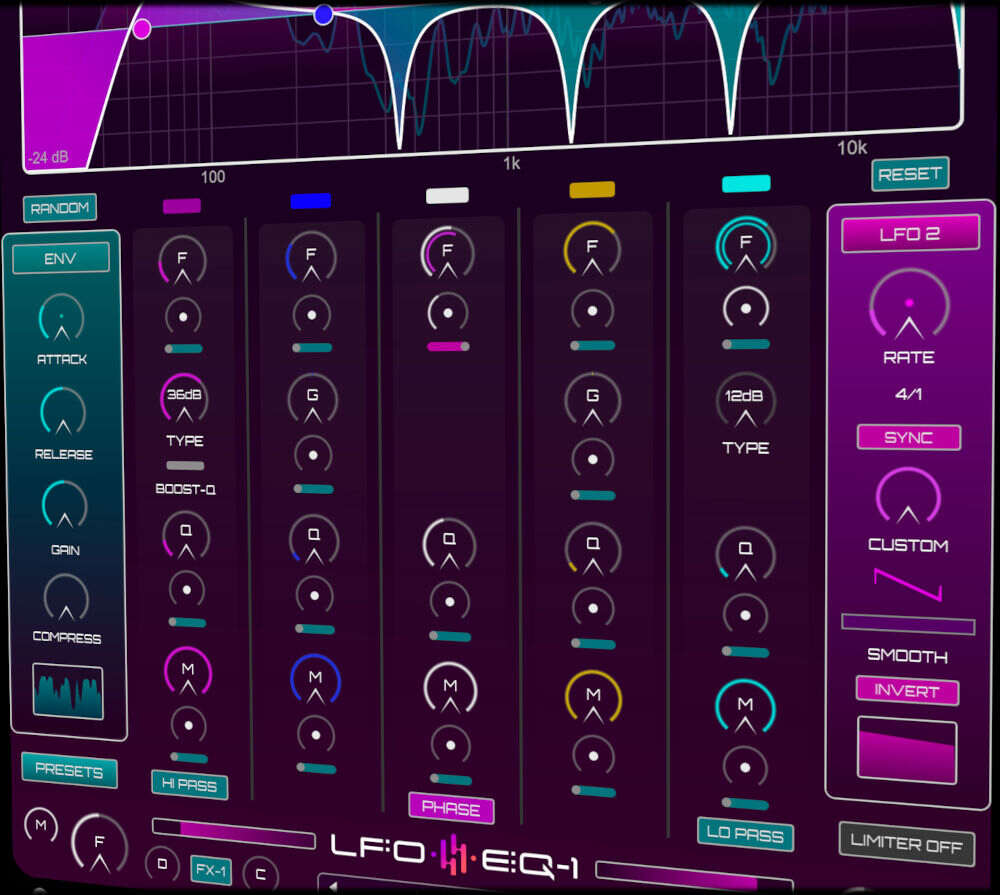Screen dimensions: 1000x895
Task: Click the ATTACK knob in the ENV panel
Action: pyautogui.click(x=62, y=318)
